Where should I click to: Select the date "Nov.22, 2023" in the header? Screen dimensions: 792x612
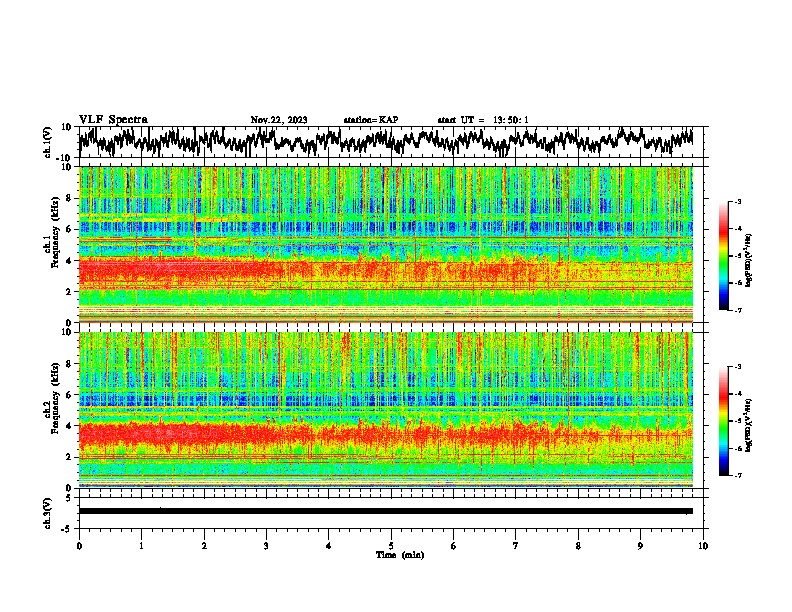(279, 120)
